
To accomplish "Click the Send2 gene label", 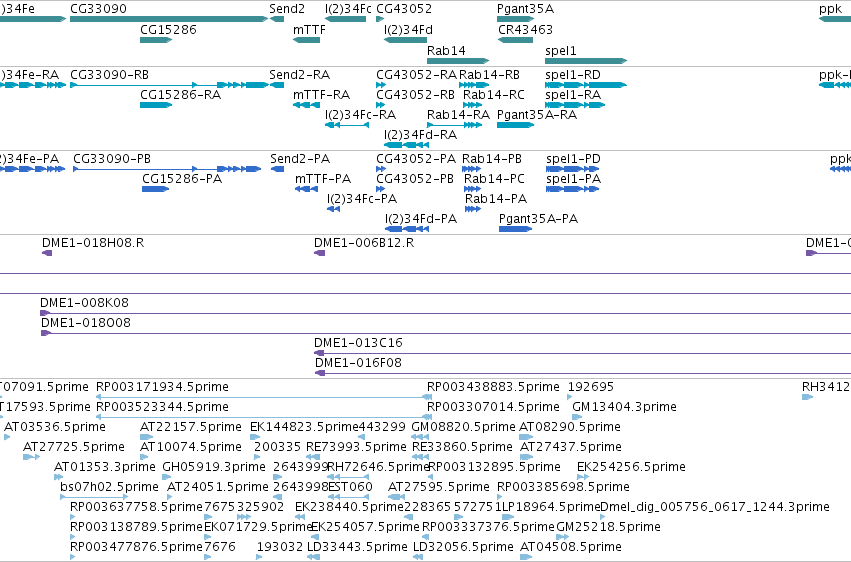I will (287, 9).
